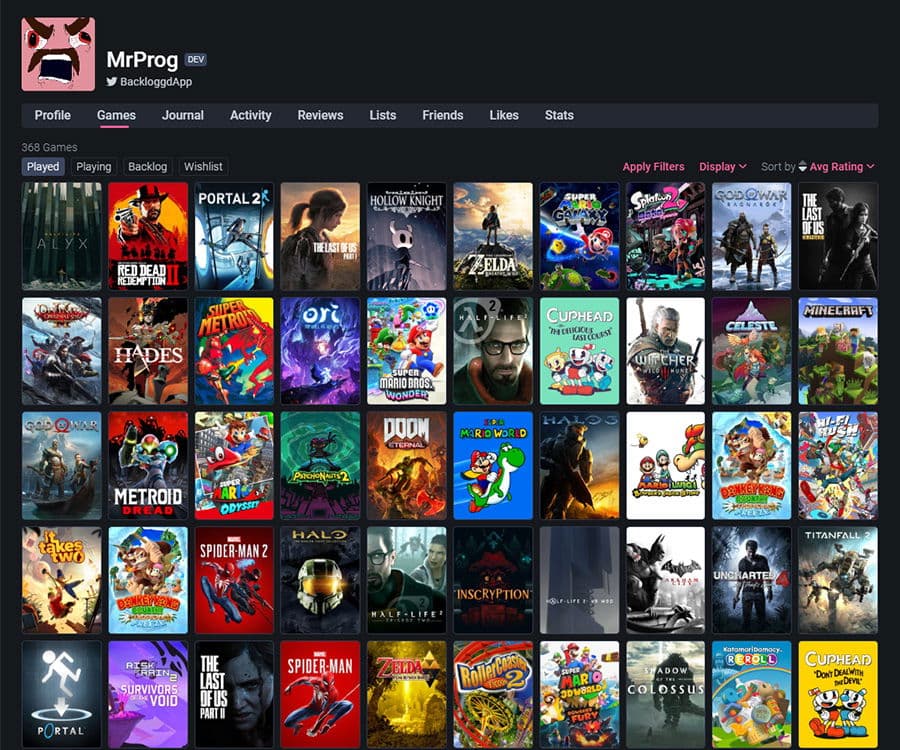Open the Stats tab
Image resolution: width=900 pixels, height=750 pixels.
pos(559,115)
